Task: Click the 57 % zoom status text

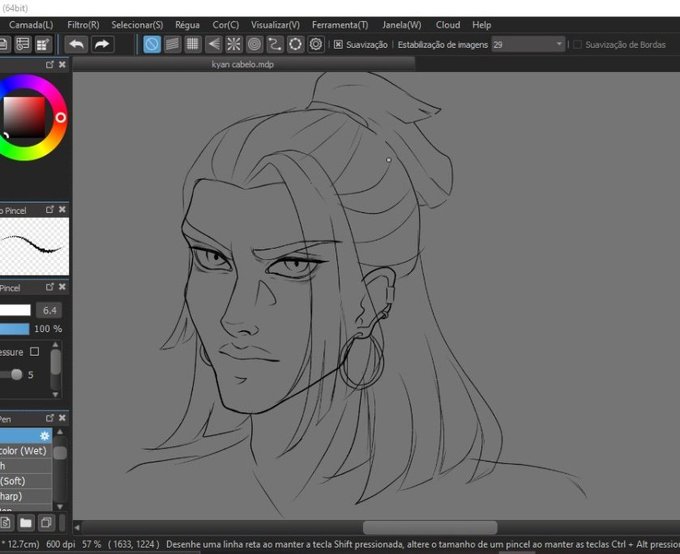Action: (92, 544)
